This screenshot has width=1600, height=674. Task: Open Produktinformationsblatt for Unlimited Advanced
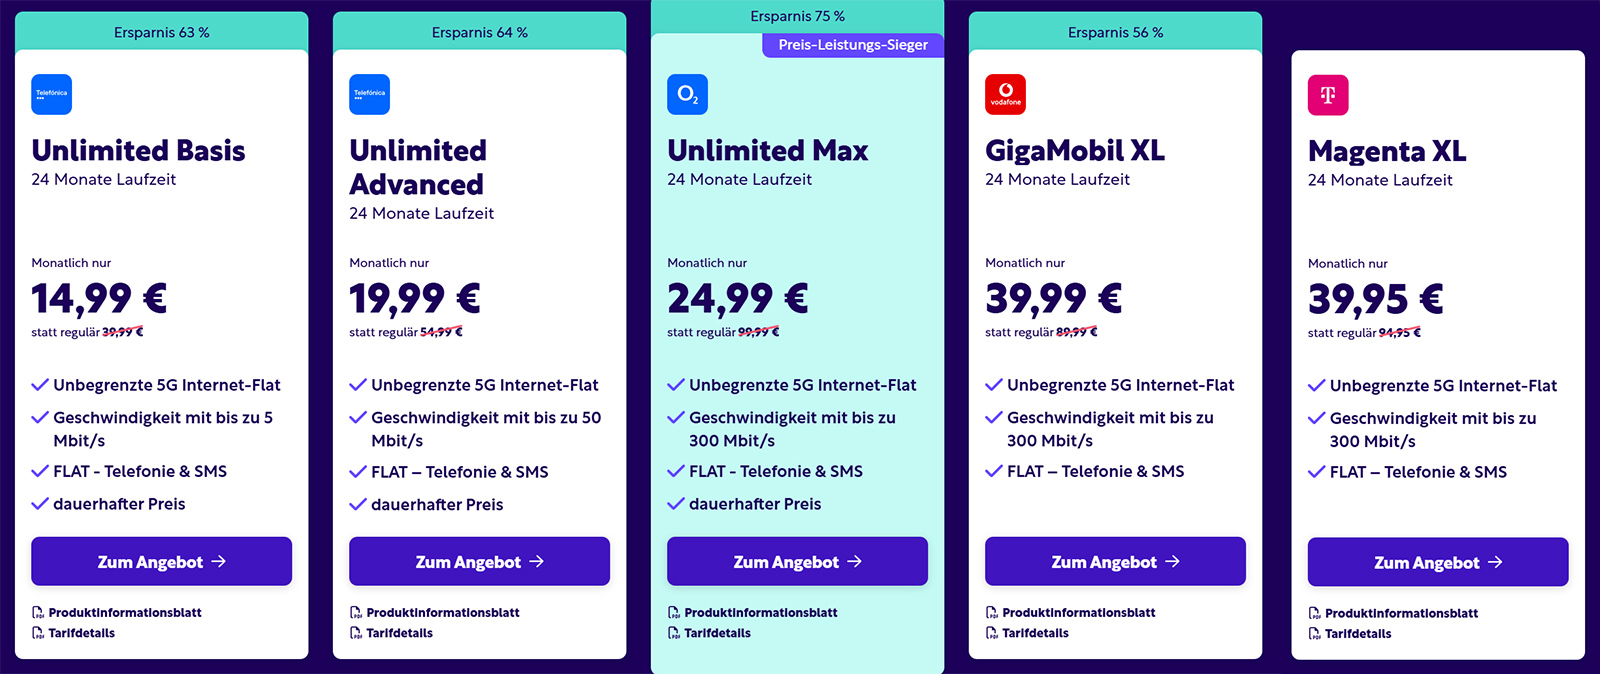[443, 613]
